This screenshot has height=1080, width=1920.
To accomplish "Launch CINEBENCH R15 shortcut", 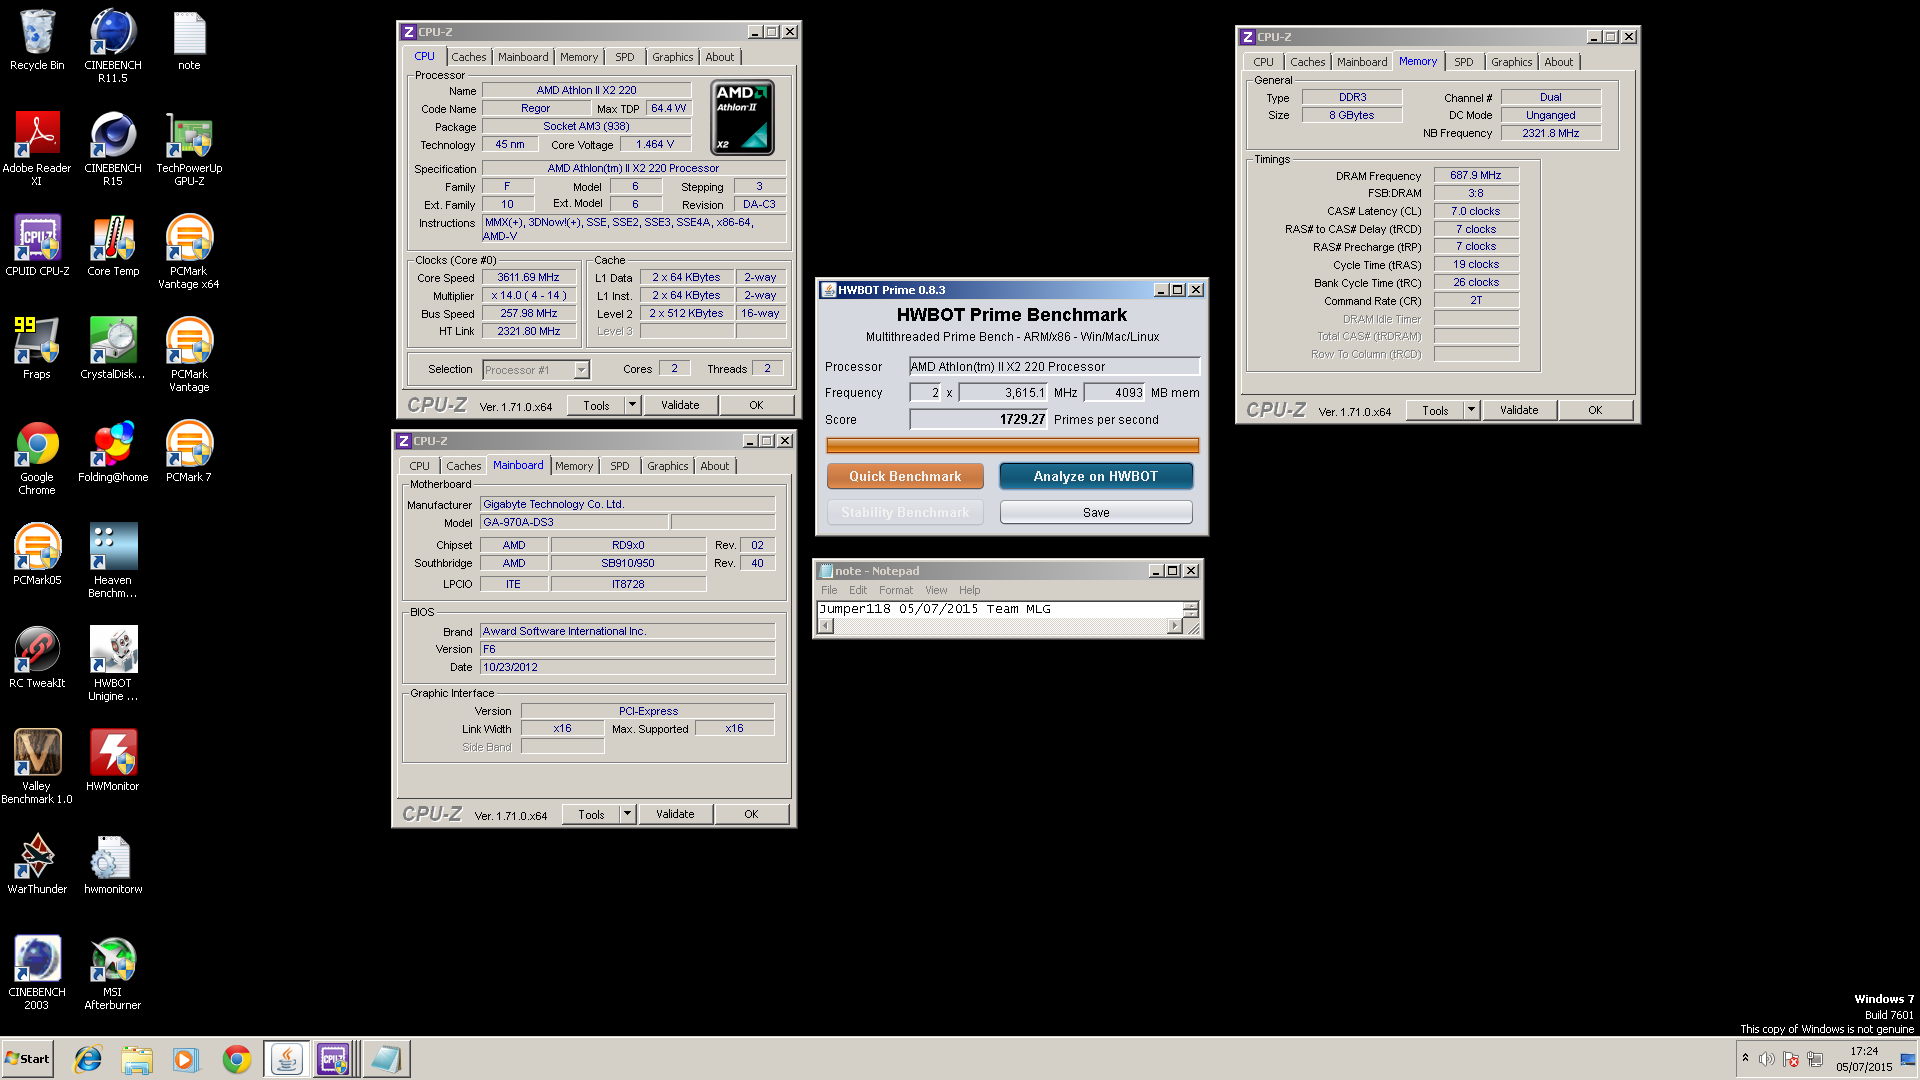I will pos(113,148).
